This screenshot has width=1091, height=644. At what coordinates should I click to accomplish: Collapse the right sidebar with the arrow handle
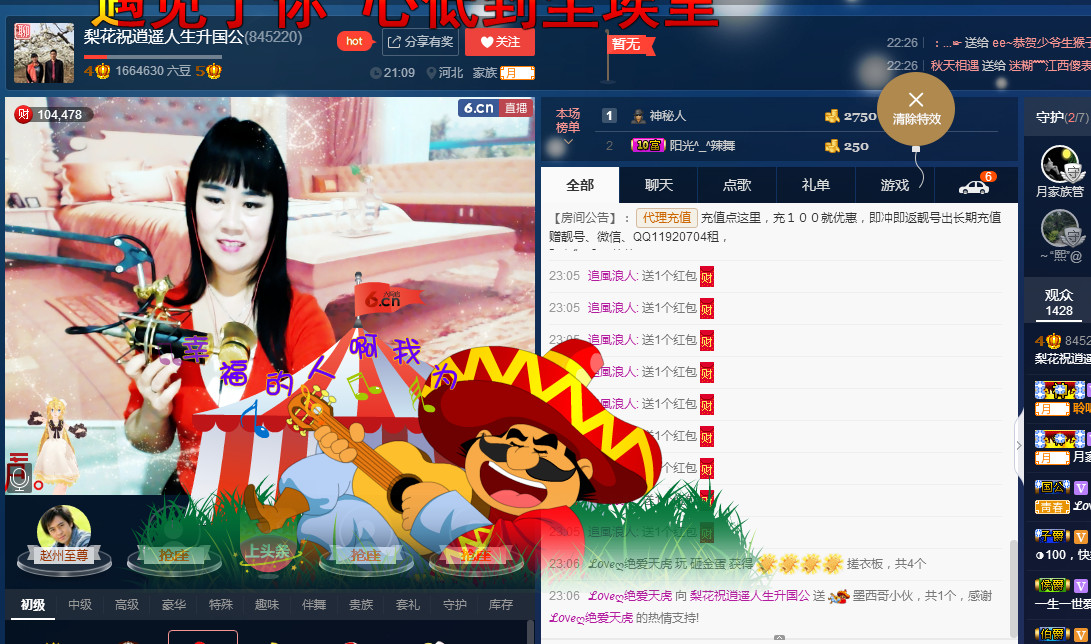point(1019,445)
